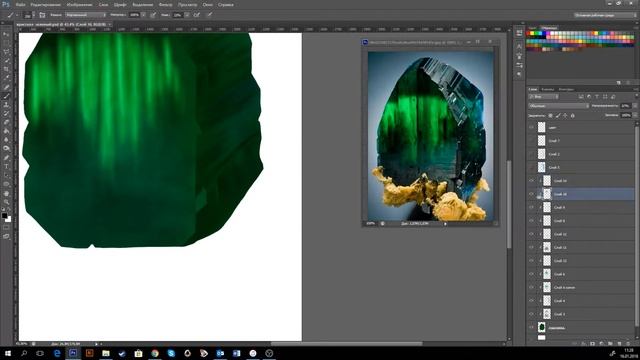This screenshot has height=360, width=640.
Task: Open layer filter kind dropdown
Action: click(x=543, y=97)
